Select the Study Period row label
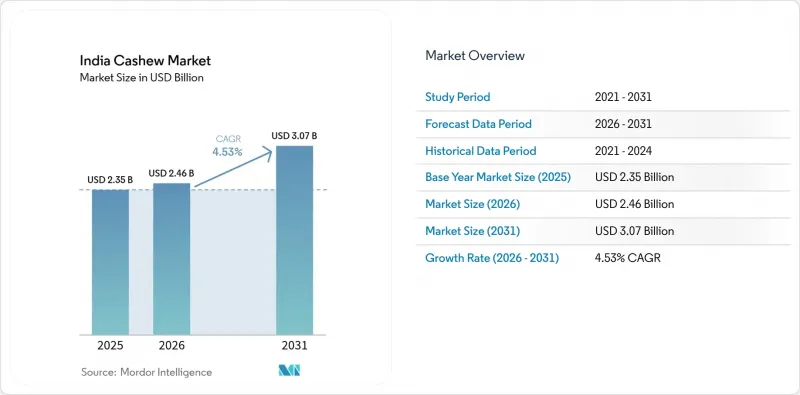The width and height of the screenshot is (800, 395). point(458,97)
